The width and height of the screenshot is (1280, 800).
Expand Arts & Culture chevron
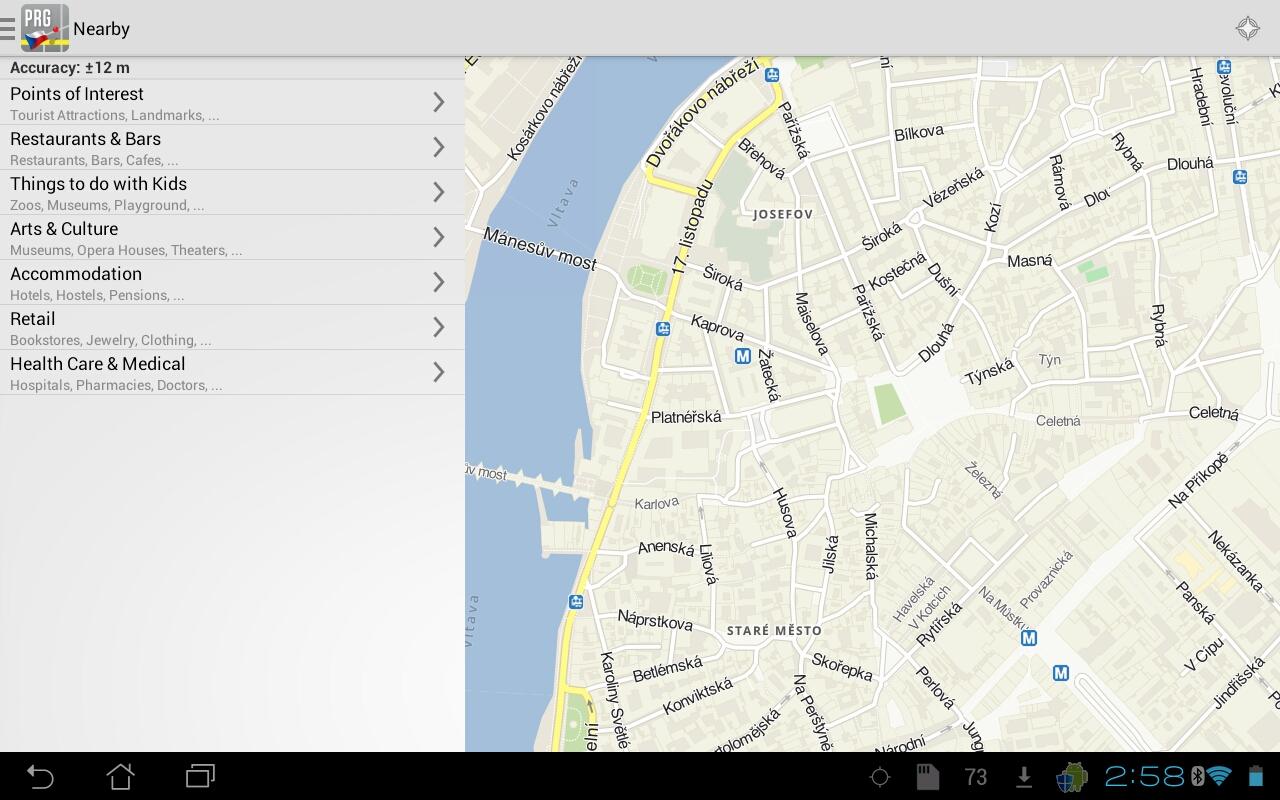(438, 237)
